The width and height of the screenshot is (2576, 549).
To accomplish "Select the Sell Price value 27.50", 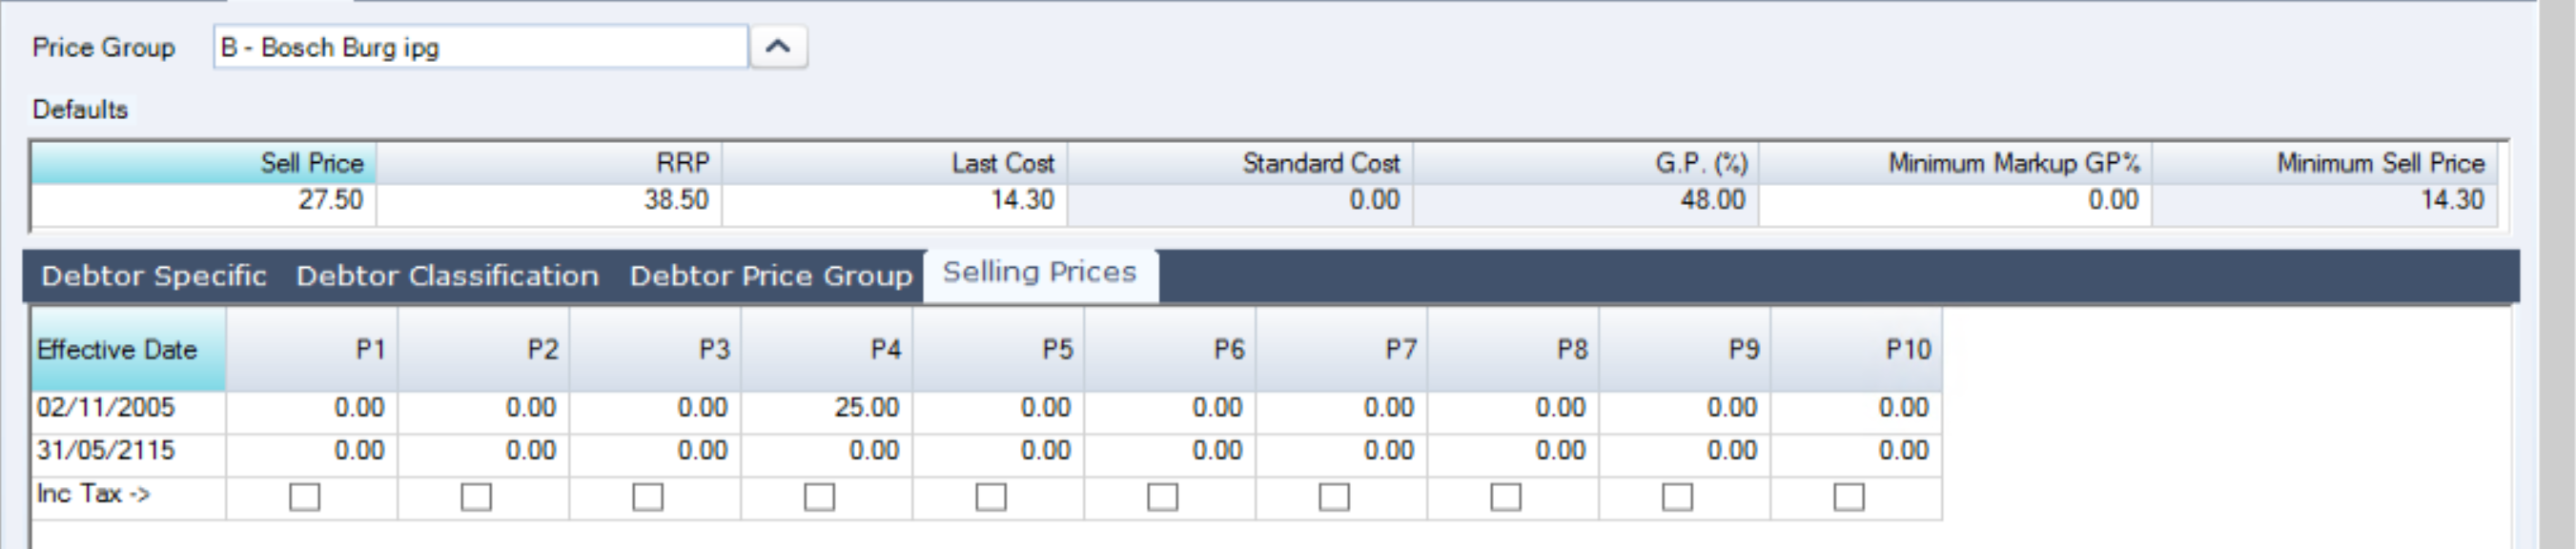I will [204, 201].
